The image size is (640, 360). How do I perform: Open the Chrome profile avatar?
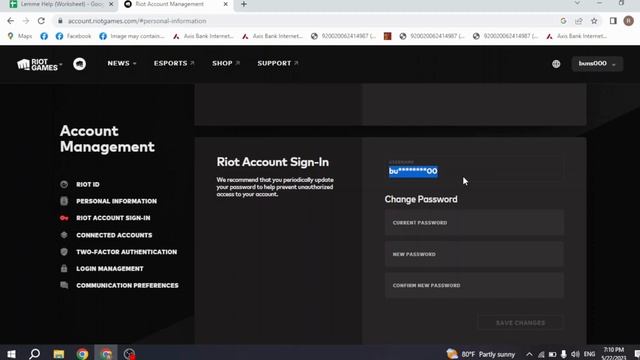[629, 21]
